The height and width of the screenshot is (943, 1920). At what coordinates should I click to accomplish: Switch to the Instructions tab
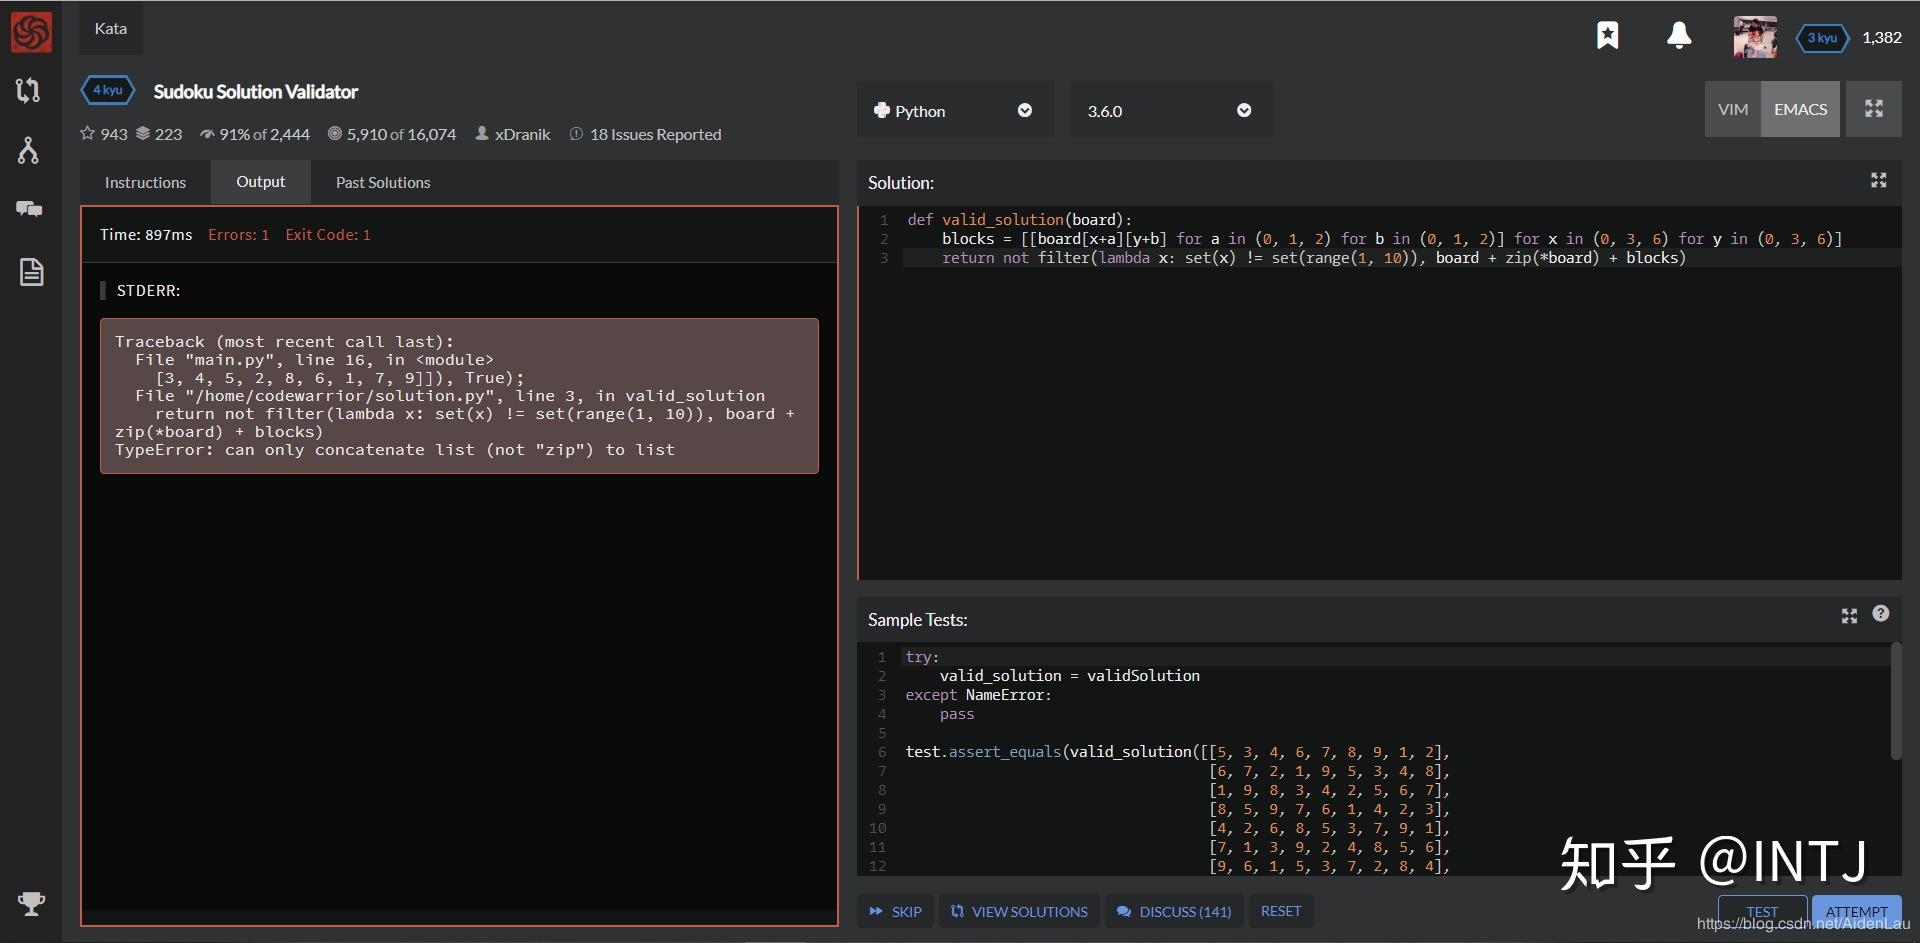coord(145,182)
